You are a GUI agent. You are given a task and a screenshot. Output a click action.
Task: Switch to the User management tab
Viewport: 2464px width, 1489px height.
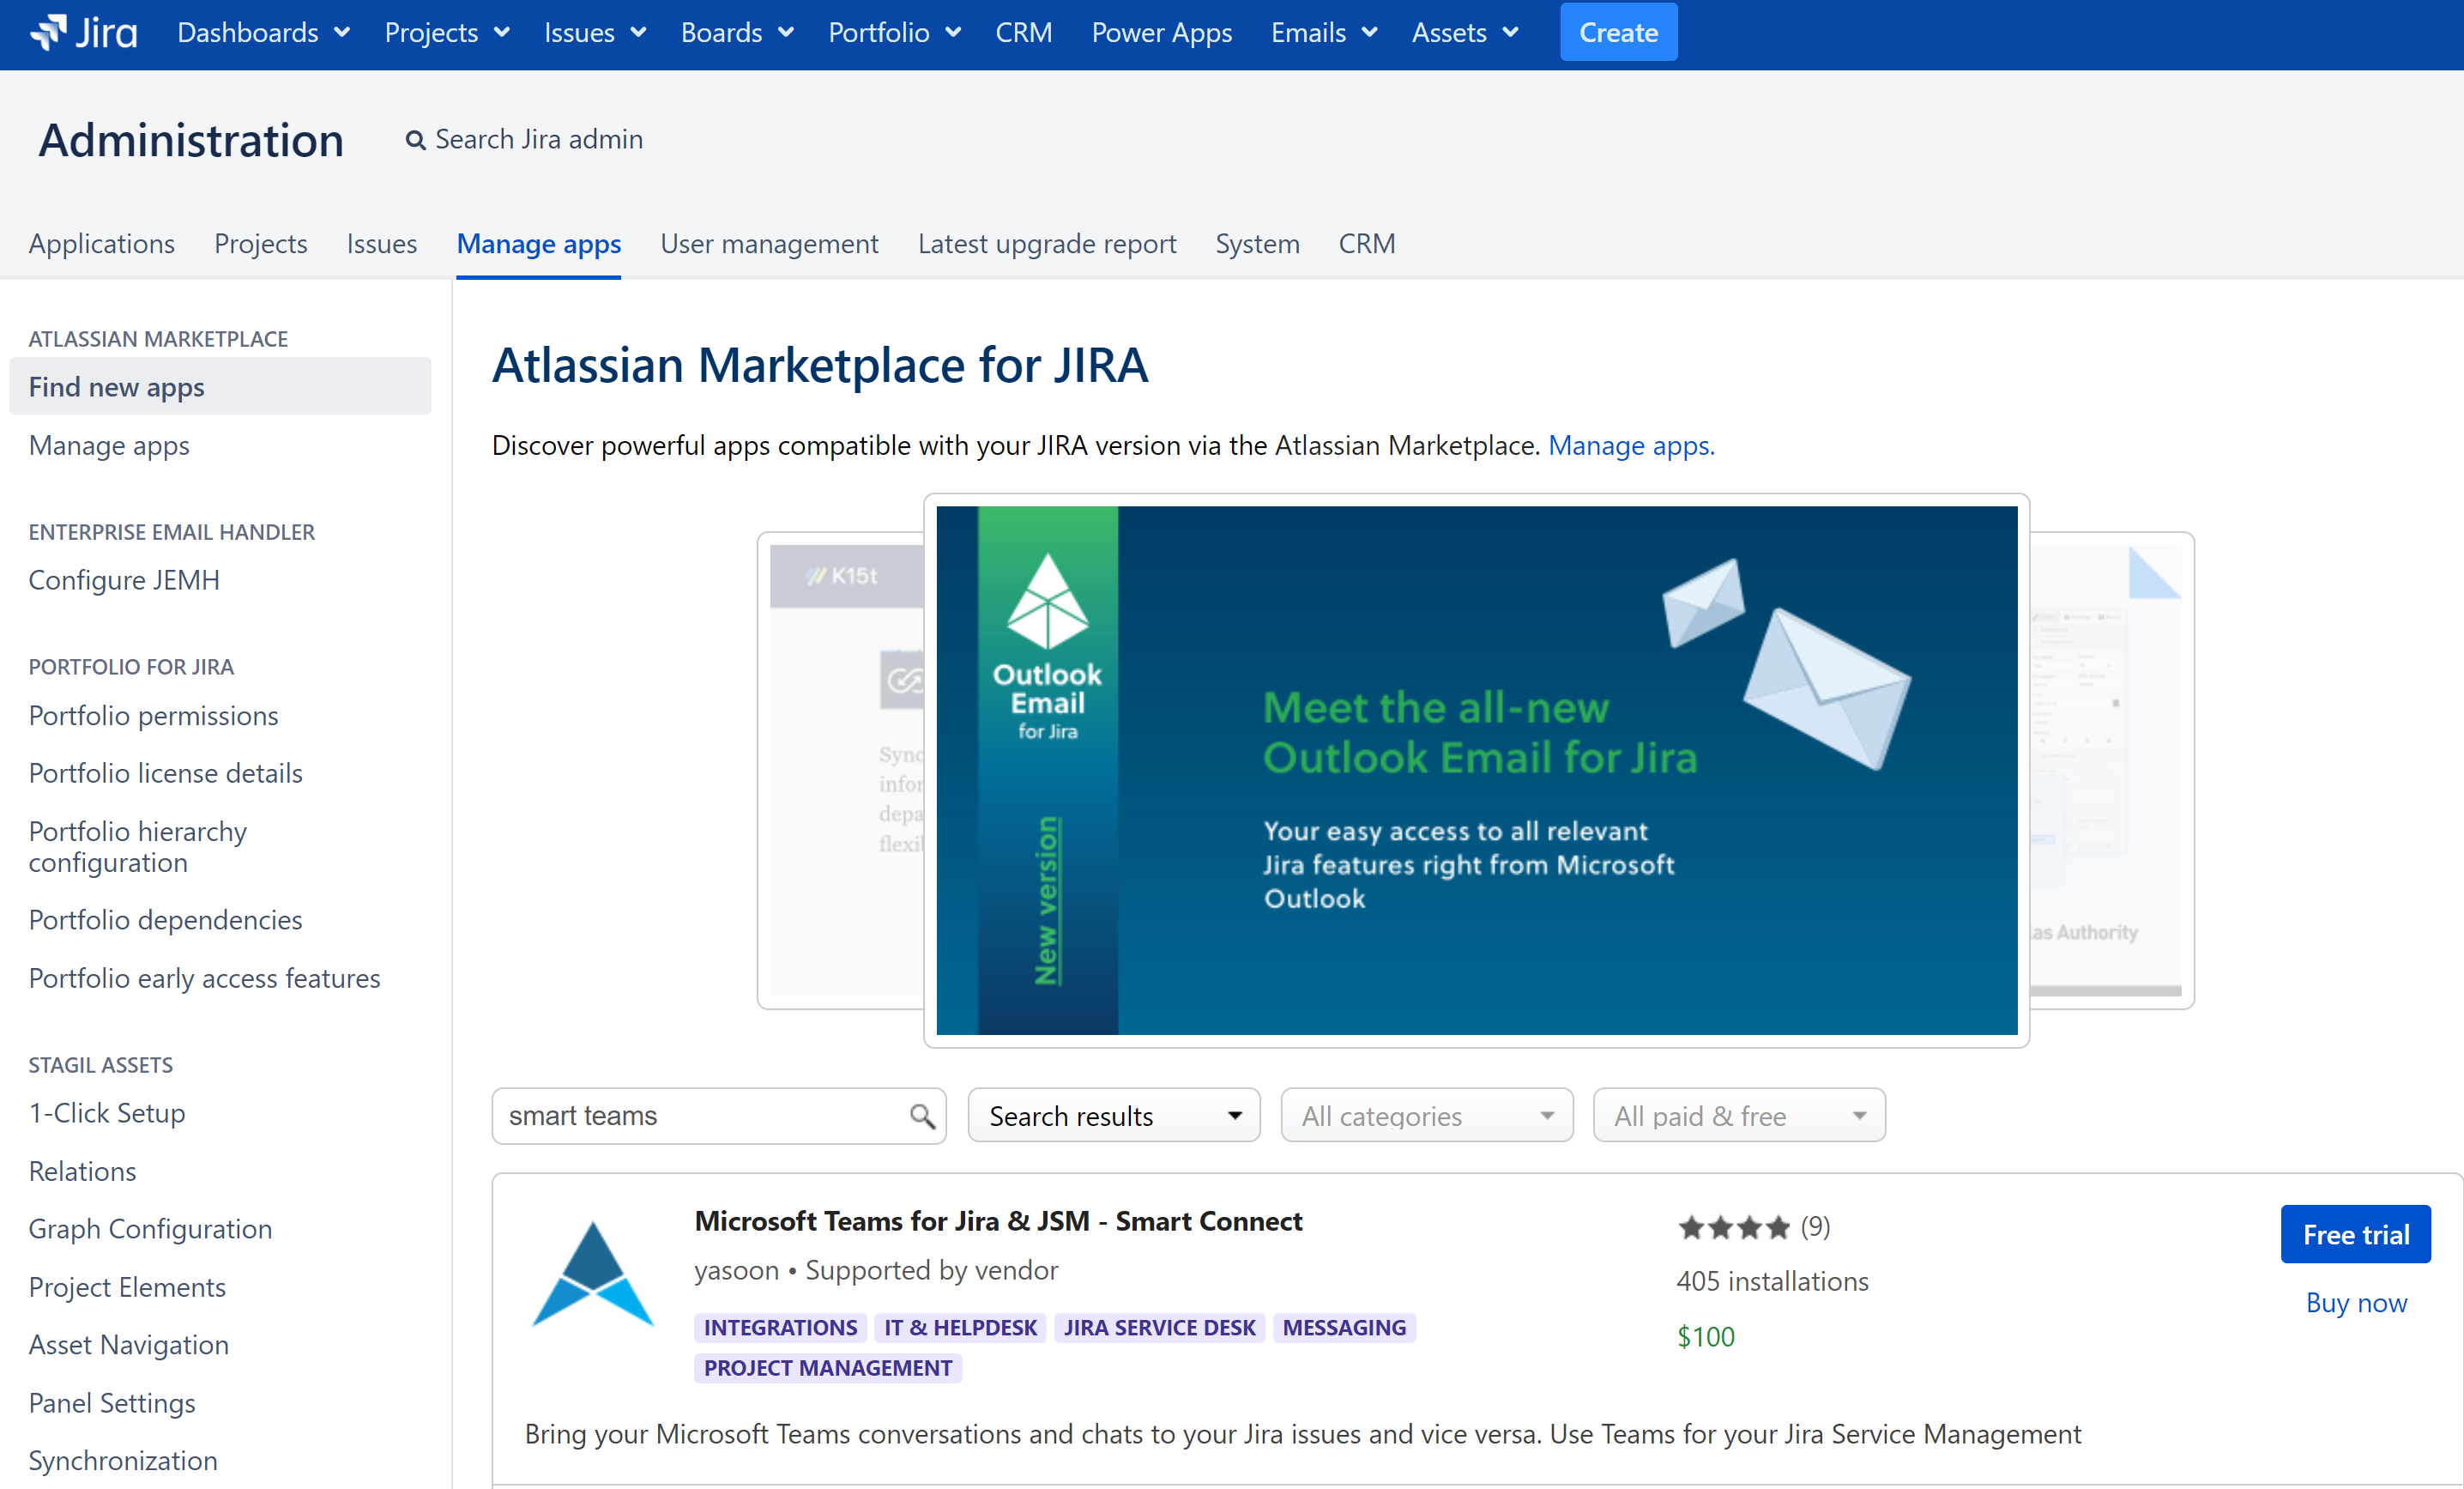769,244
